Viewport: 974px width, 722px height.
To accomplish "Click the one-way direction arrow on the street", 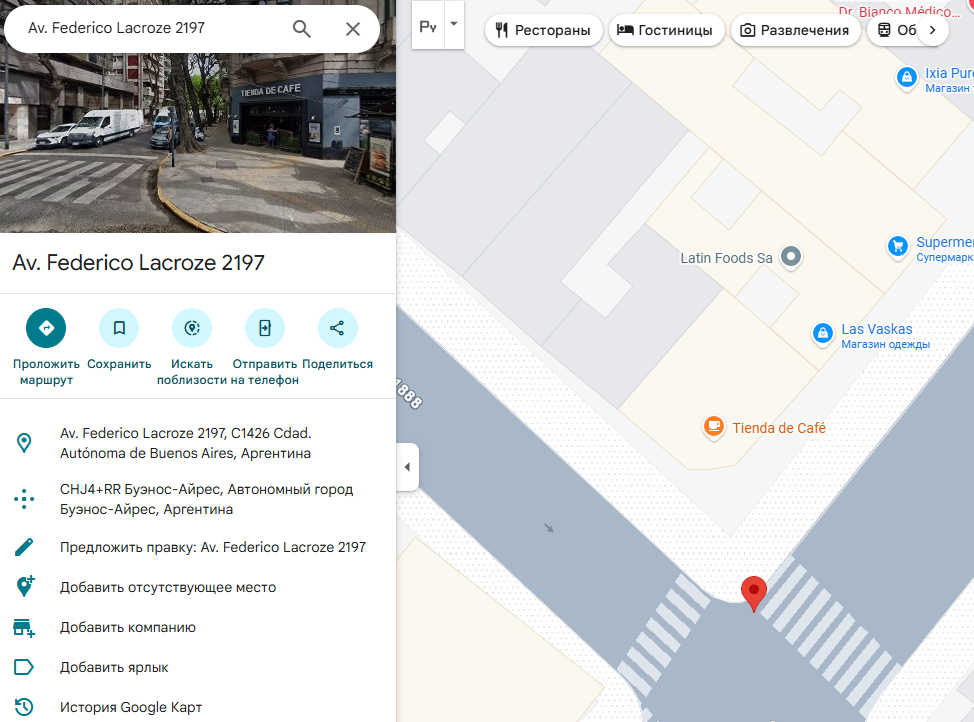I will tap(549, 528).
